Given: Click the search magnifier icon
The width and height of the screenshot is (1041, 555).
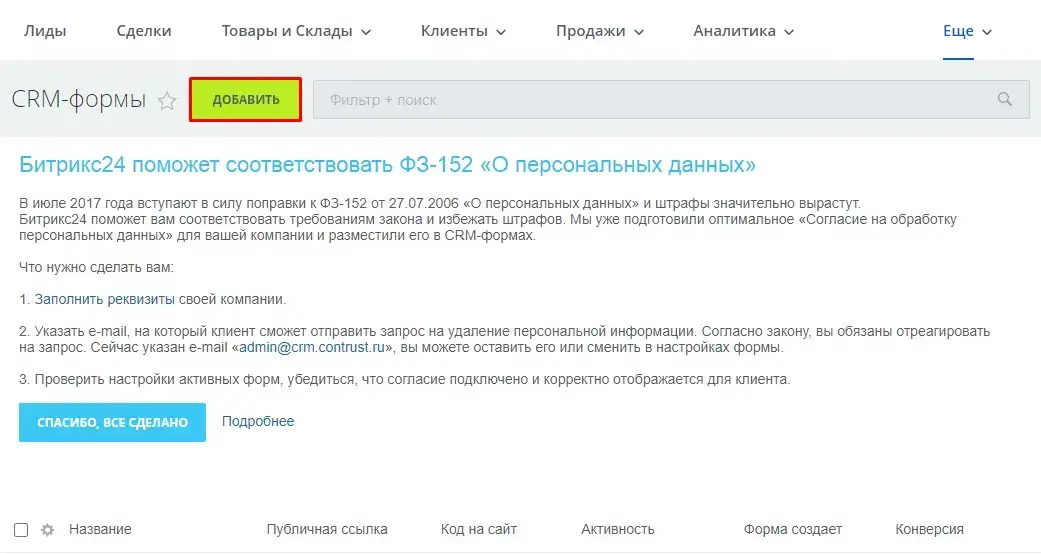Looking at the screenshot, I should pyautogui.click(x=1004, y=100).
